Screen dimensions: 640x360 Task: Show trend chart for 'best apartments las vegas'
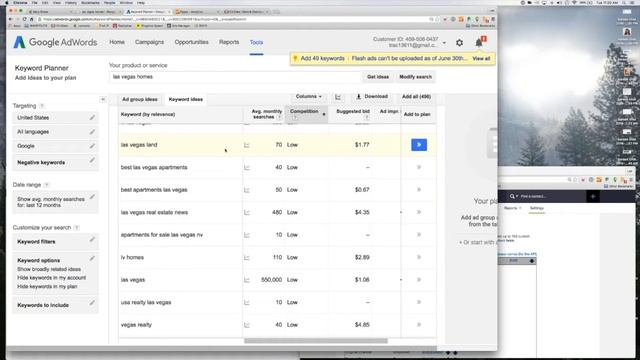click(247, 190)
